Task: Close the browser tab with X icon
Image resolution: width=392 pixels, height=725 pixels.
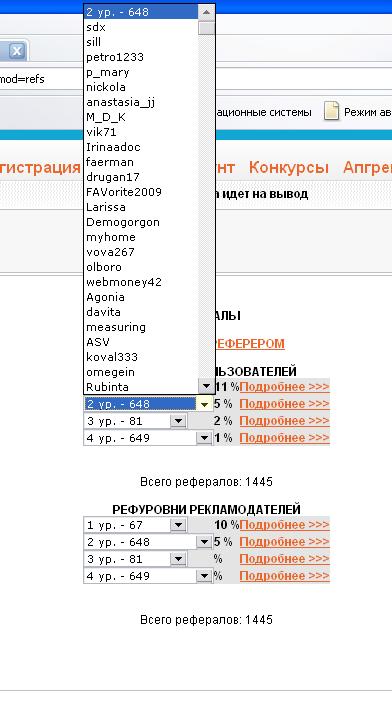Action: coord(17,50)
